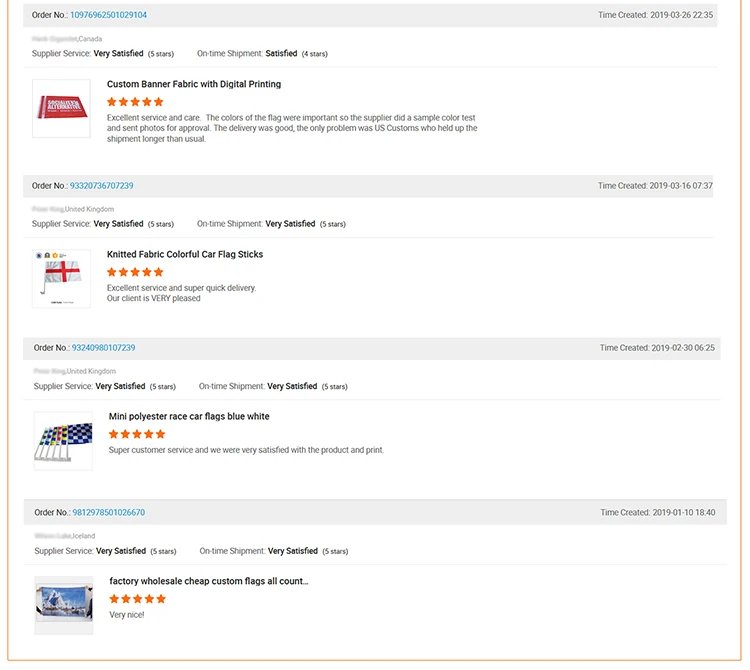
Task: Click the red banner product thumbnail
Action: (61, 108)
